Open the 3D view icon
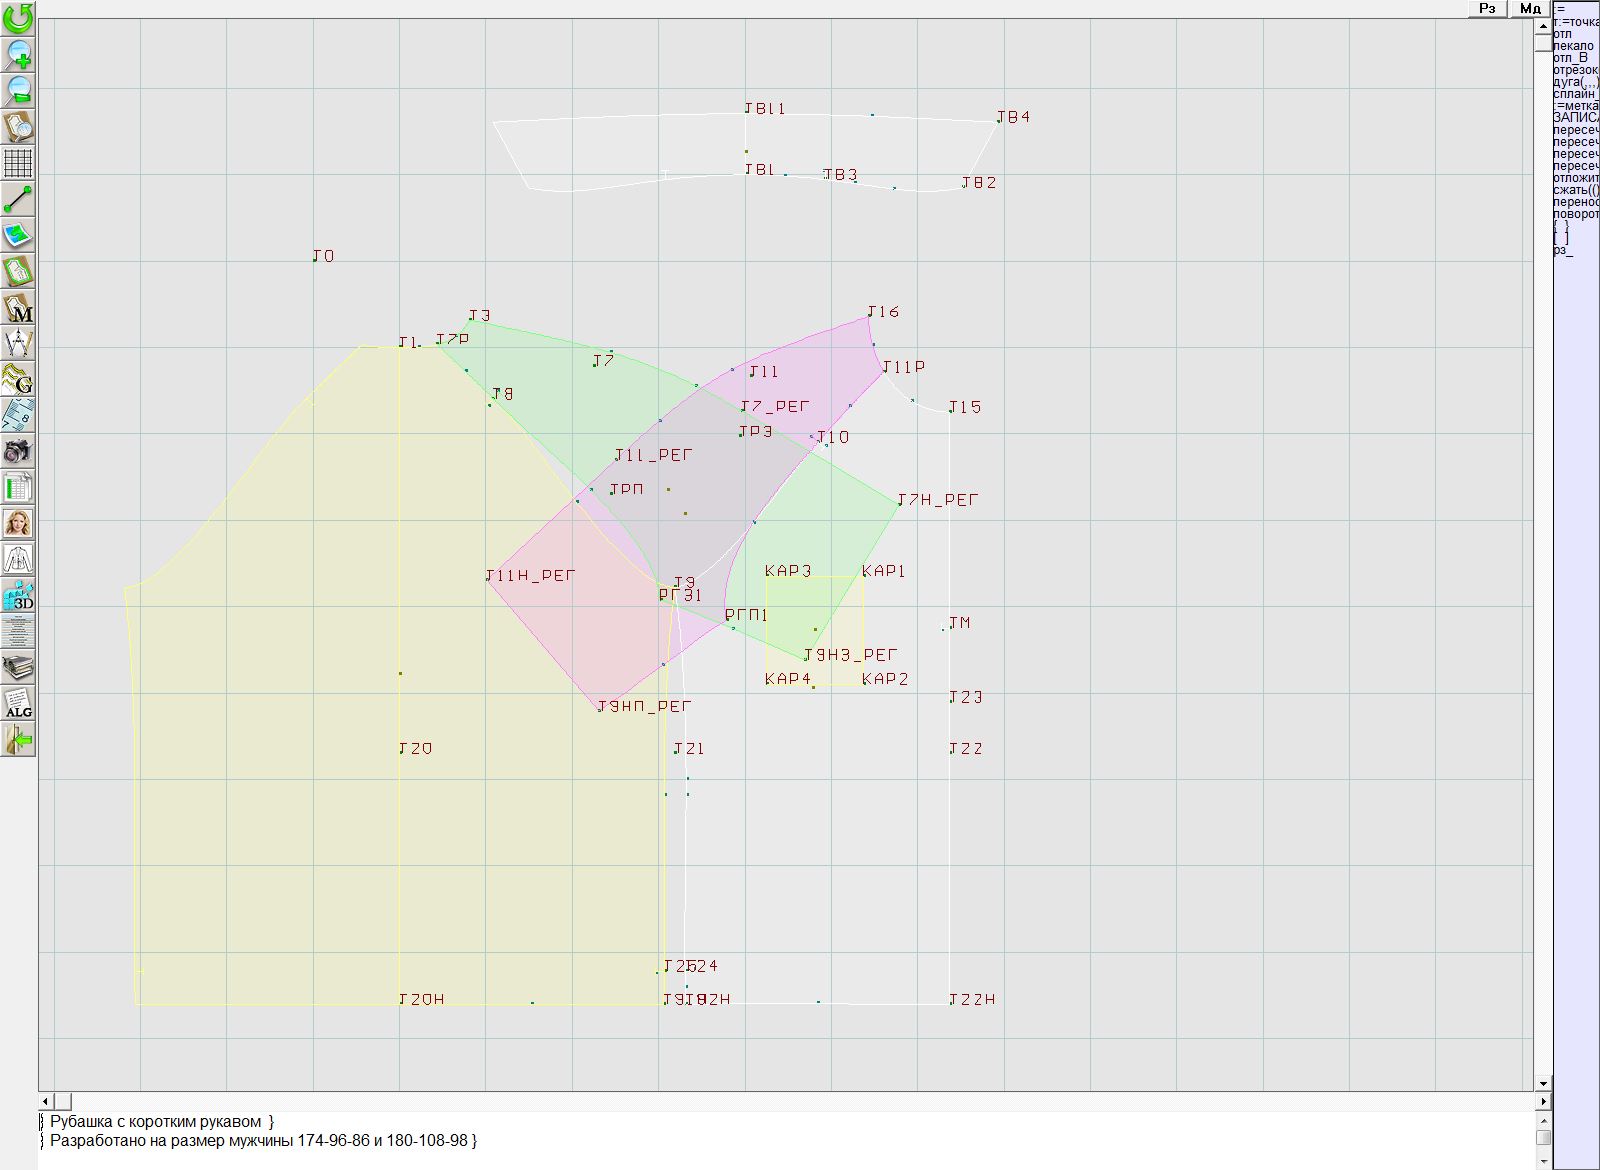Image resolution: width=1600 pixels, height=1170 pixels. [x=18, y=595]
